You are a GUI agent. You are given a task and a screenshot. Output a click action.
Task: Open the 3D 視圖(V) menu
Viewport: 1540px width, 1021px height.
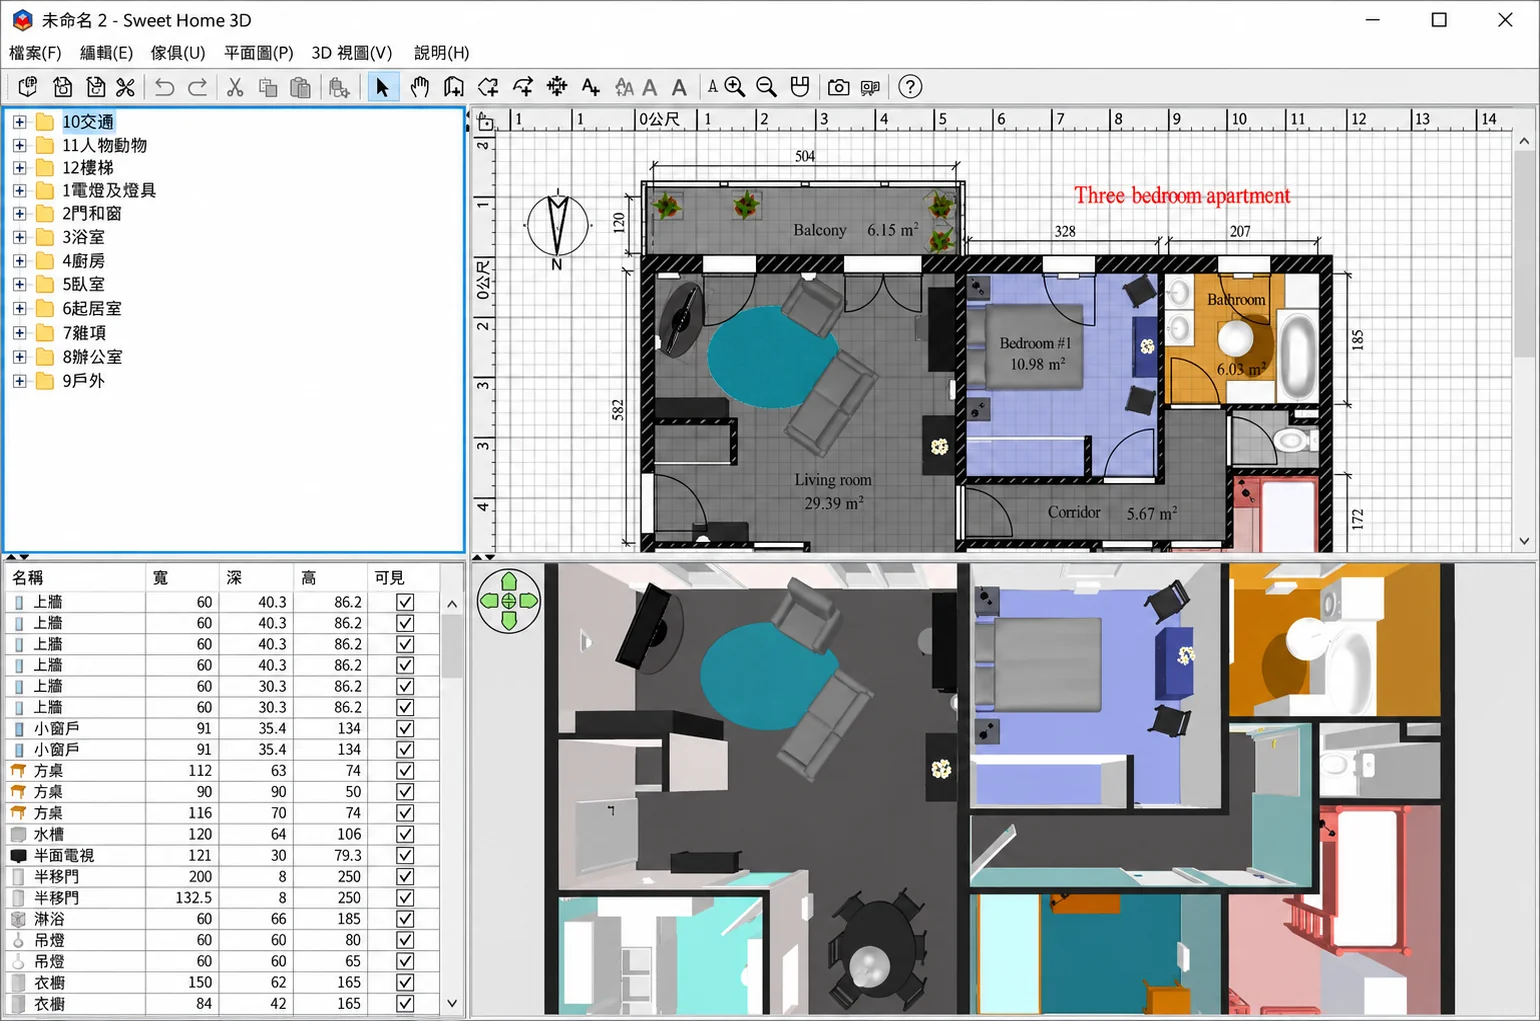(352, 53)
